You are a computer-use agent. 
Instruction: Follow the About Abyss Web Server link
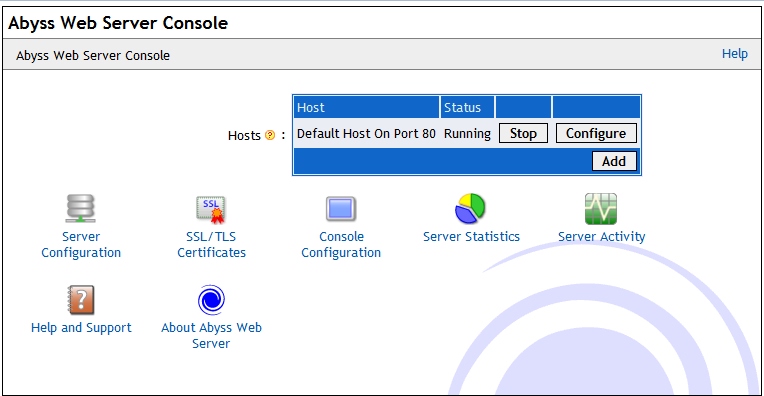[211, 336]
